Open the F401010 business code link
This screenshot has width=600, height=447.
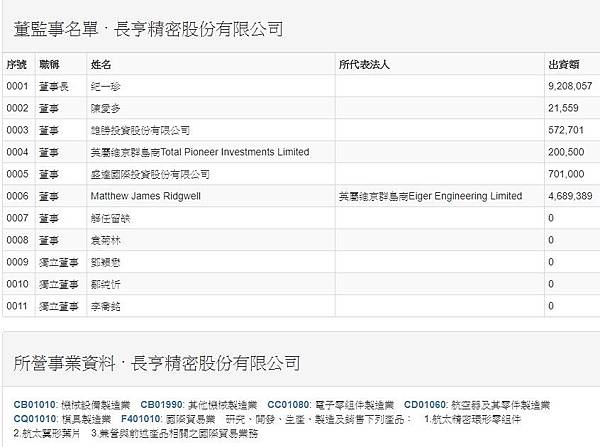(141, 419)
